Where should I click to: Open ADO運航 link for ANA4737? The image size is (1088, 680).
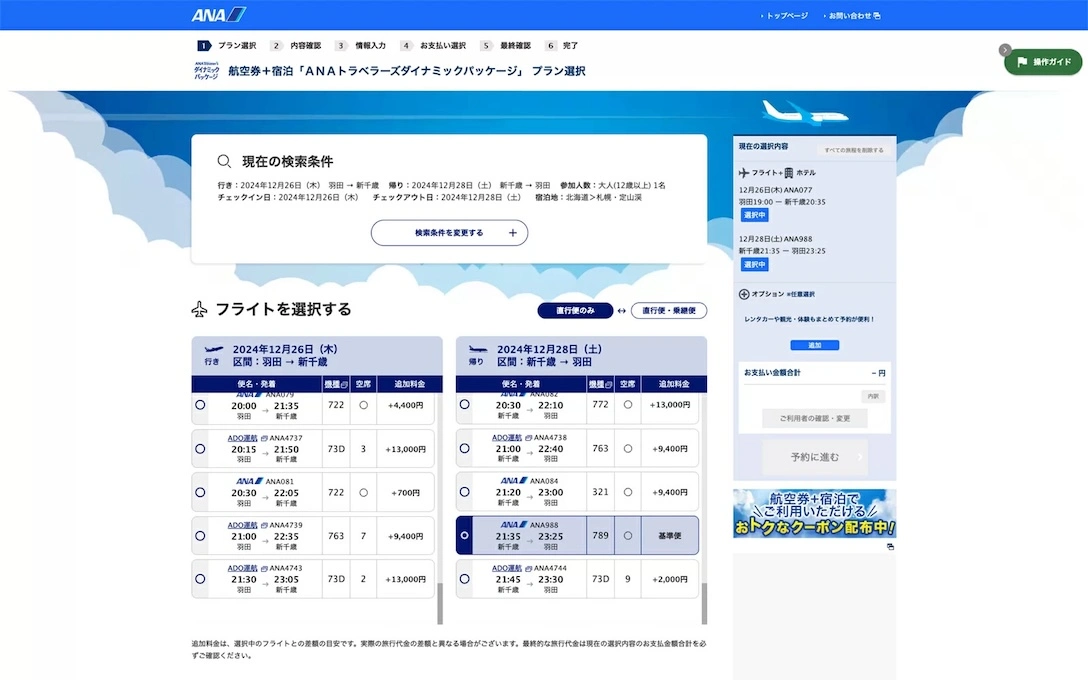tap(242, 439)
